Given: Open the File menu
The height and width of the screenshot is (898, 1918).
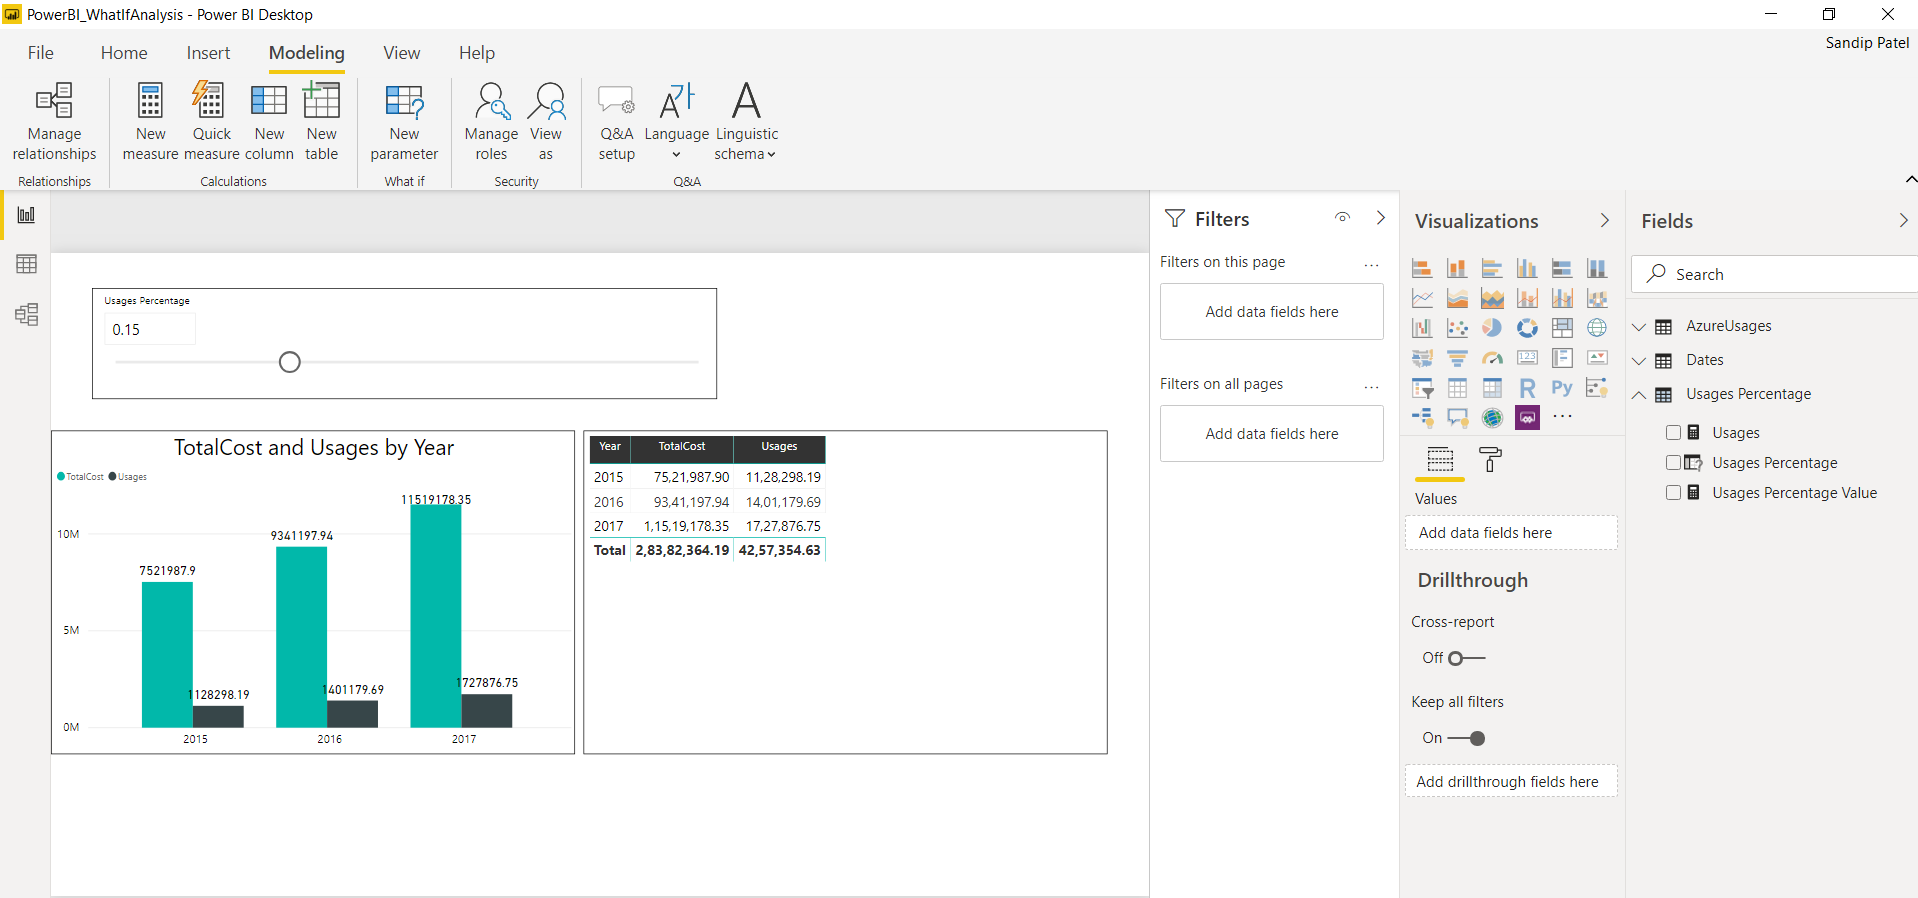Looking at the screenshot, I should (x=41, y=53).
